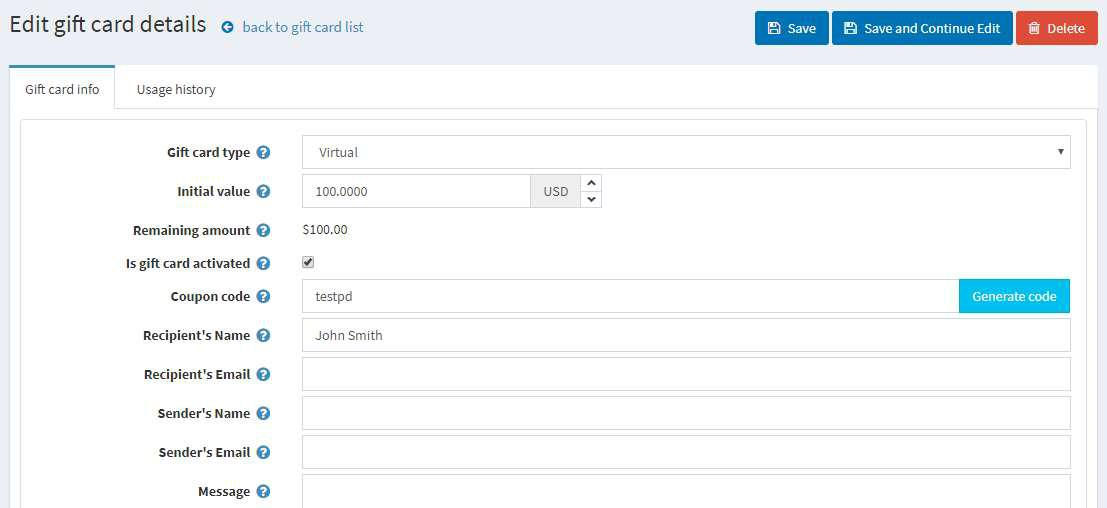Focus the Recipient's Email input field
Image resolution: width=1107 pixels, height=508 pixels.
(686, 374)
